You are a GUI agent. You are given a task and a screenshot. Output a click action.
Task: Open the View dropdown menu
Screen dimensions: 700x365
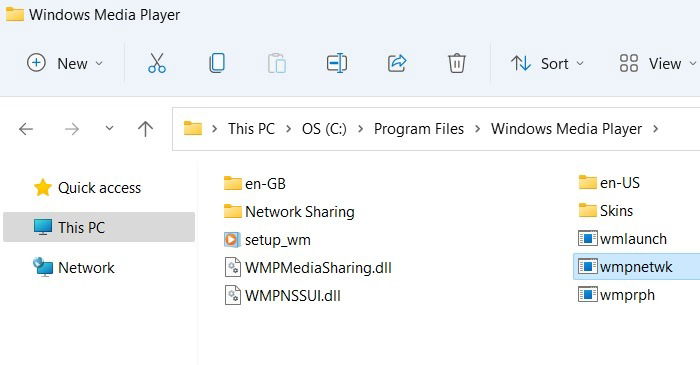657,63
